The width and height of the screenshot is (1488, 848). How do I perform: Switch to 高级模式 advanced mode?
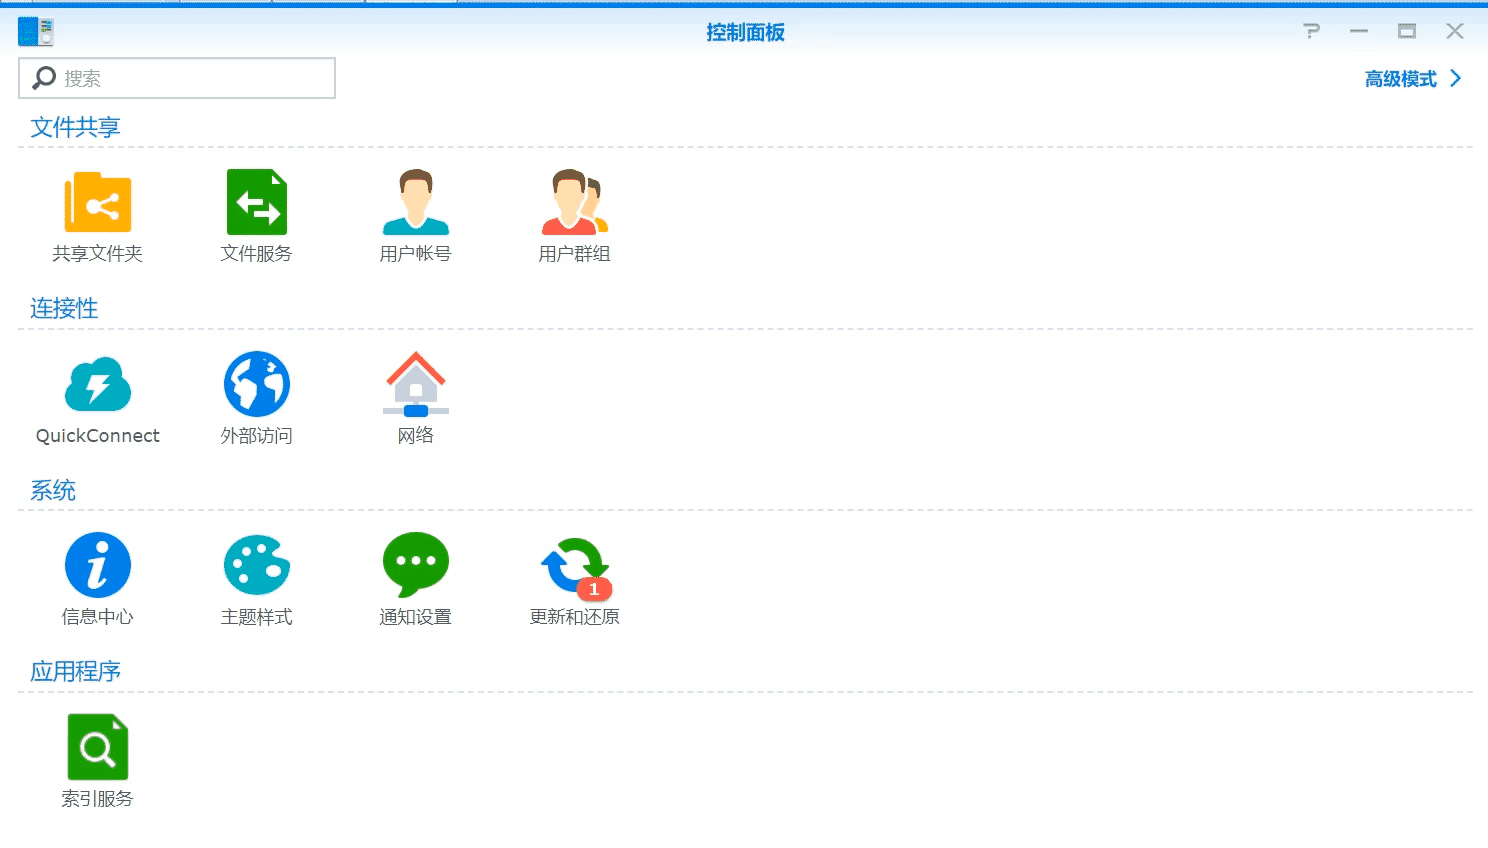tap(1413, 79)
